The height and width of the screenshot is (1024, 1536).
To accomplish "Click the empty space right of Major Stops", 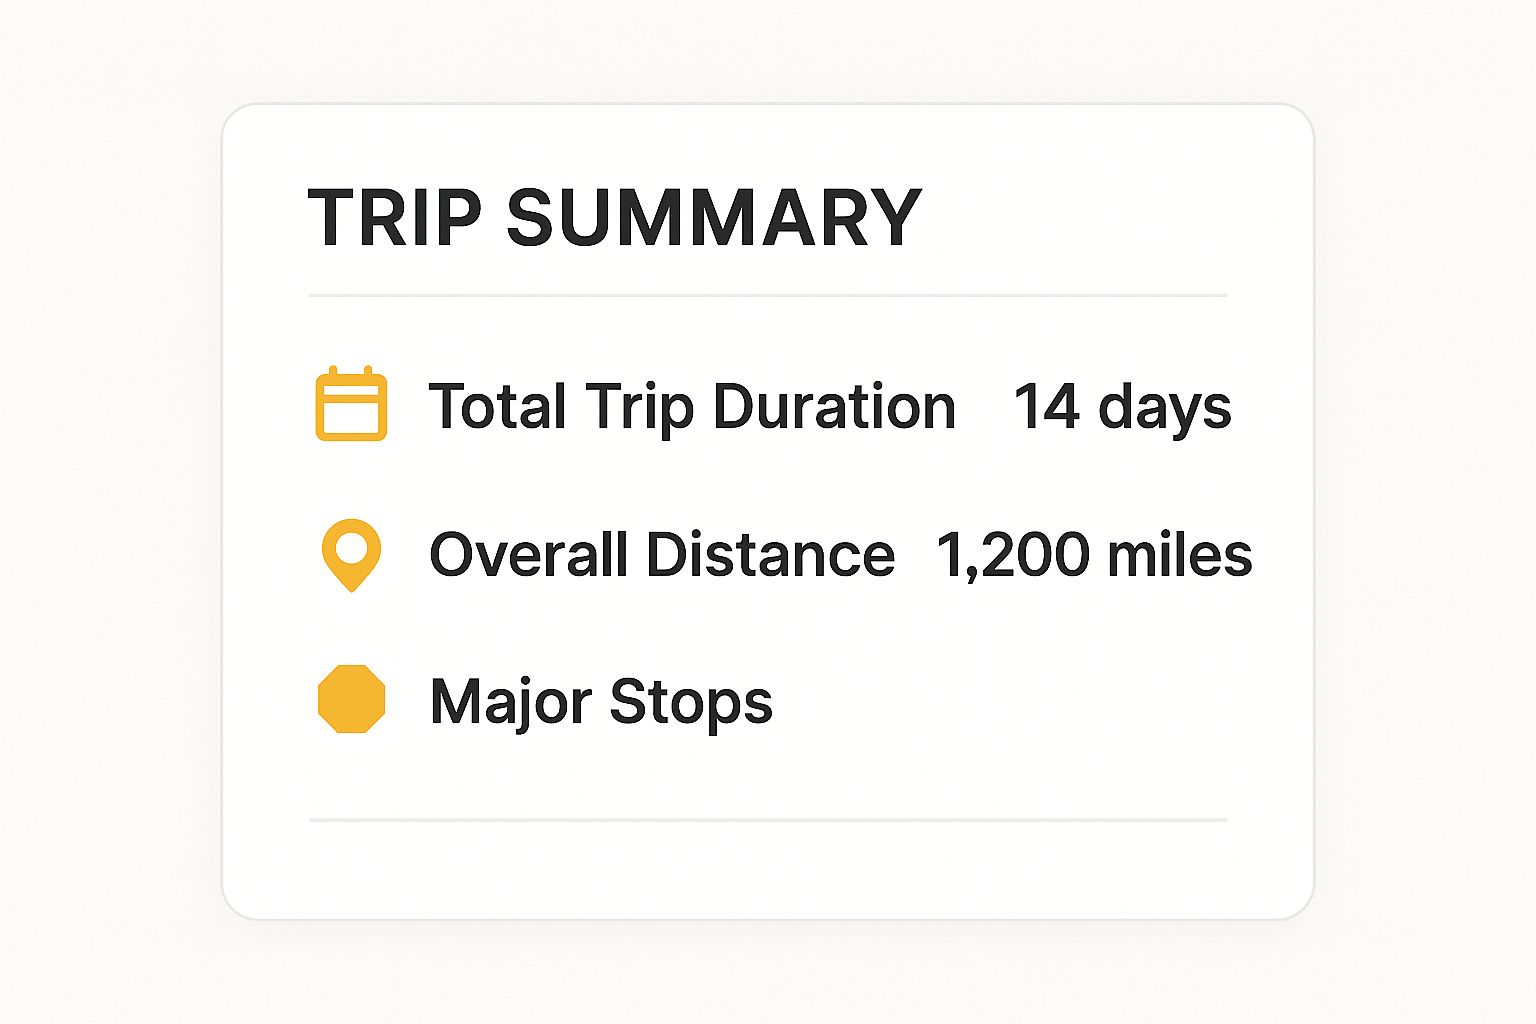I will point(1000,700).
